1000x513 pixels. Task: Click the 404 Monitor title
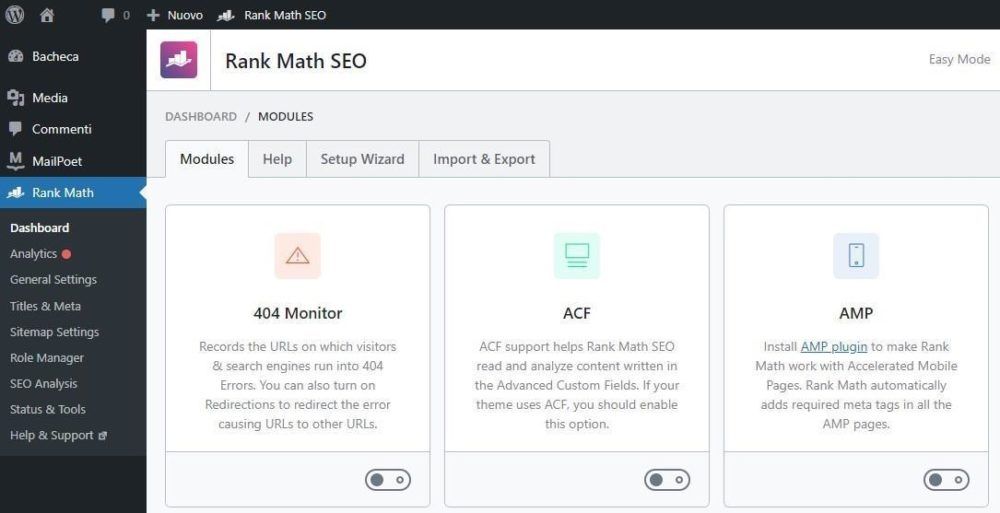click(298, 313)
